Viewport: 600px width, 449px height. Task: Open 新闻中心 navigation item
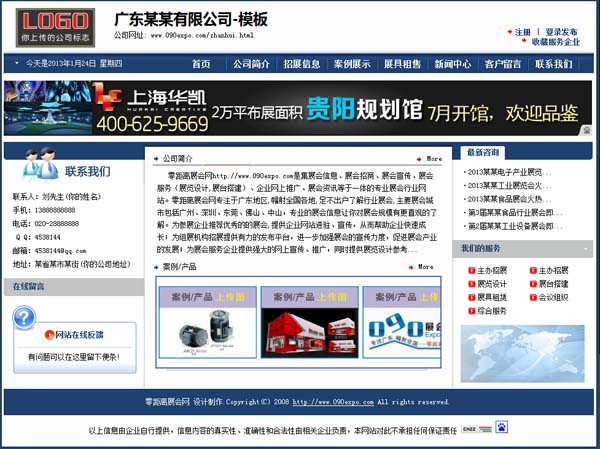coord(453,64)
